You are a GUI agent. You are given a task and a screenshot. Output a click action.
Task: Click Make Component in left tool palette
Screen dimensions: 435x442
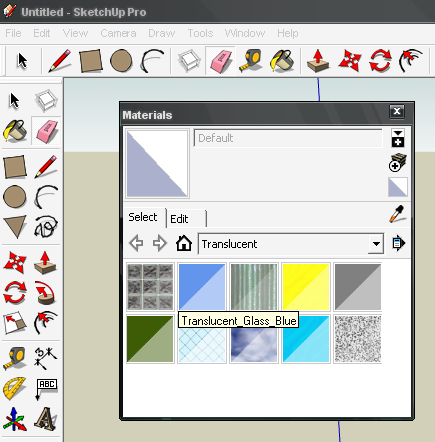pos(46,100)
